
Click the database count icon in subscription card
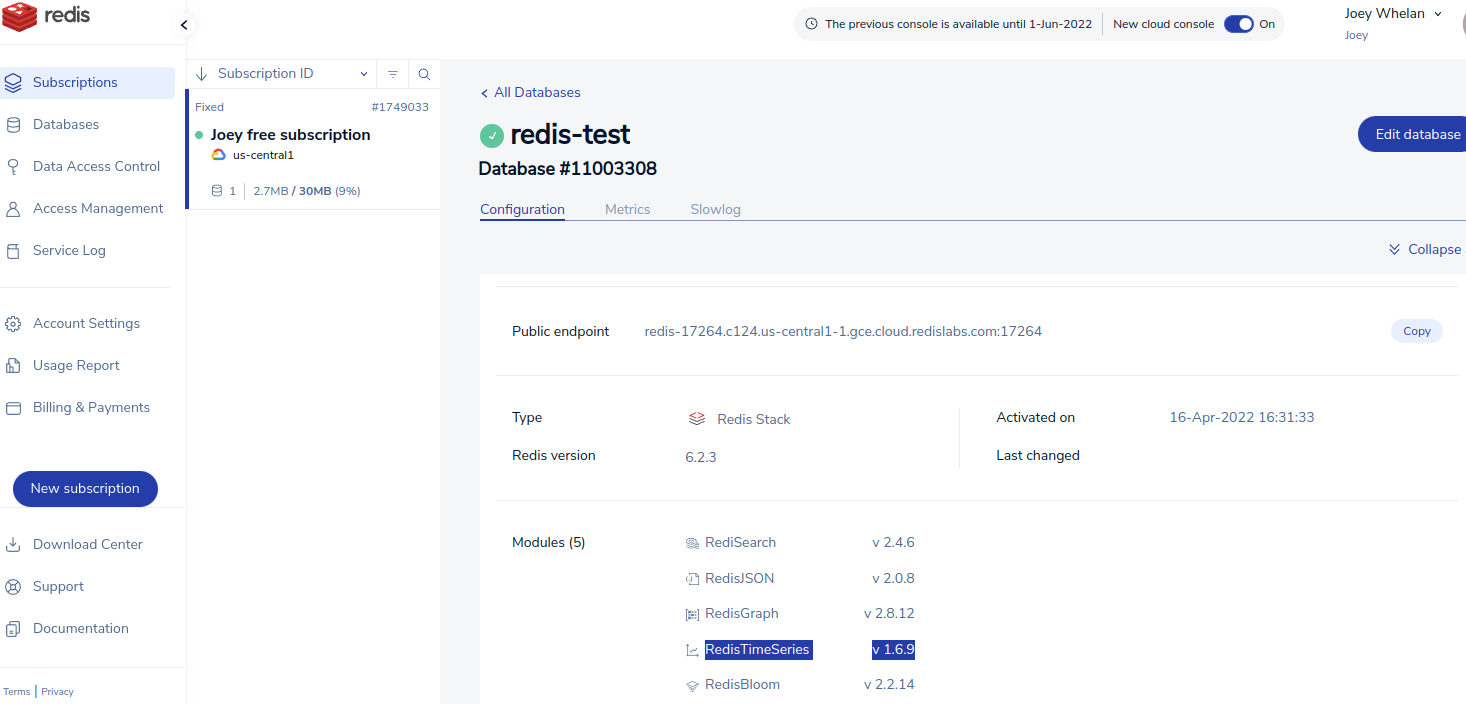(217, 191)
